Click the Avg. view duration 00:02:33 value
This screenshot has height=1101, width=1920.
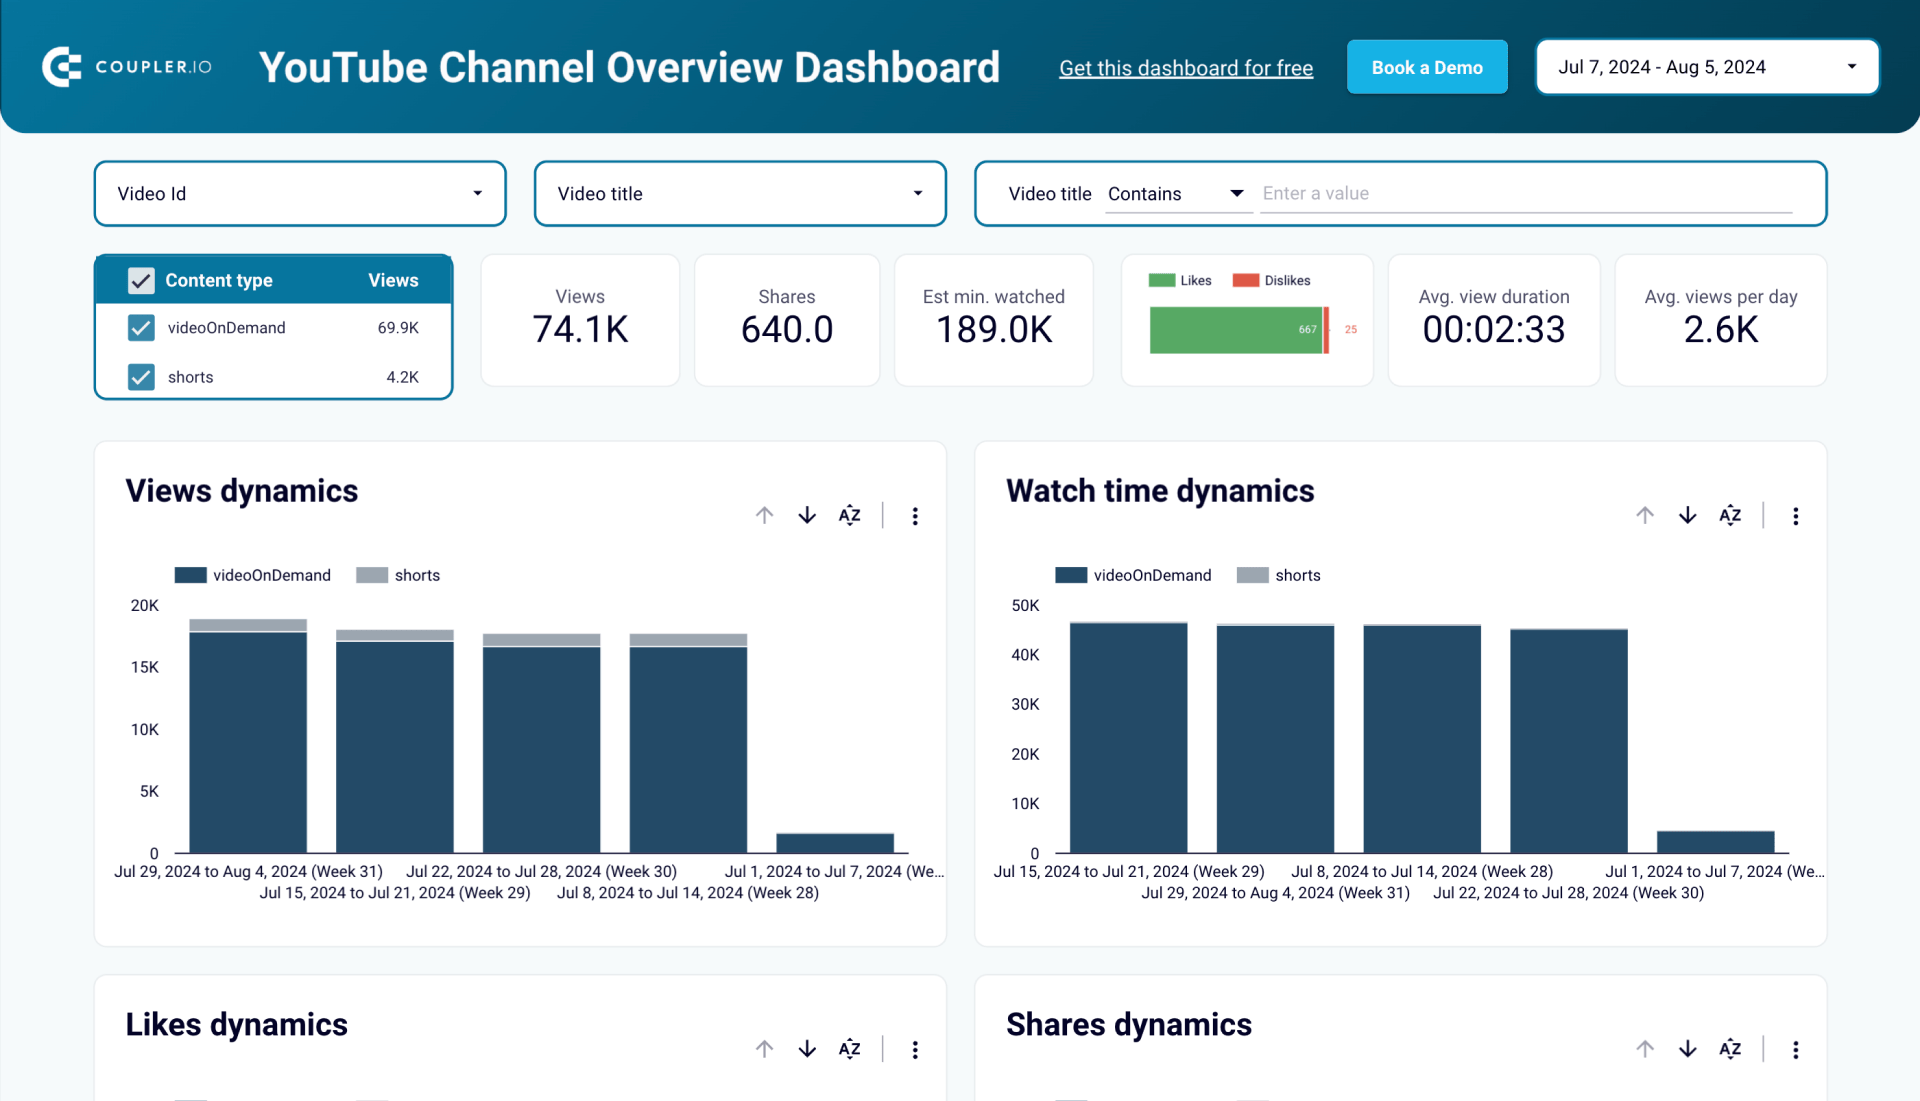(1494, 330)
